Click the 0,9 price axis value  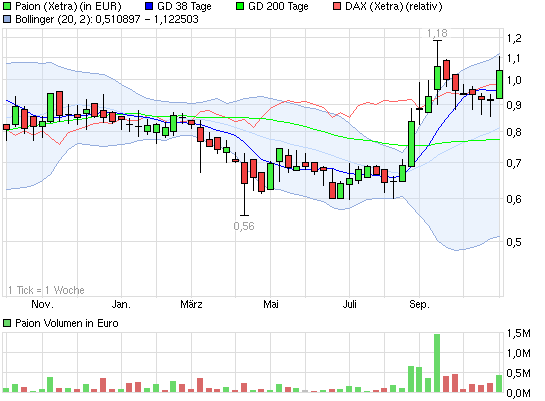tap(514, 105)
